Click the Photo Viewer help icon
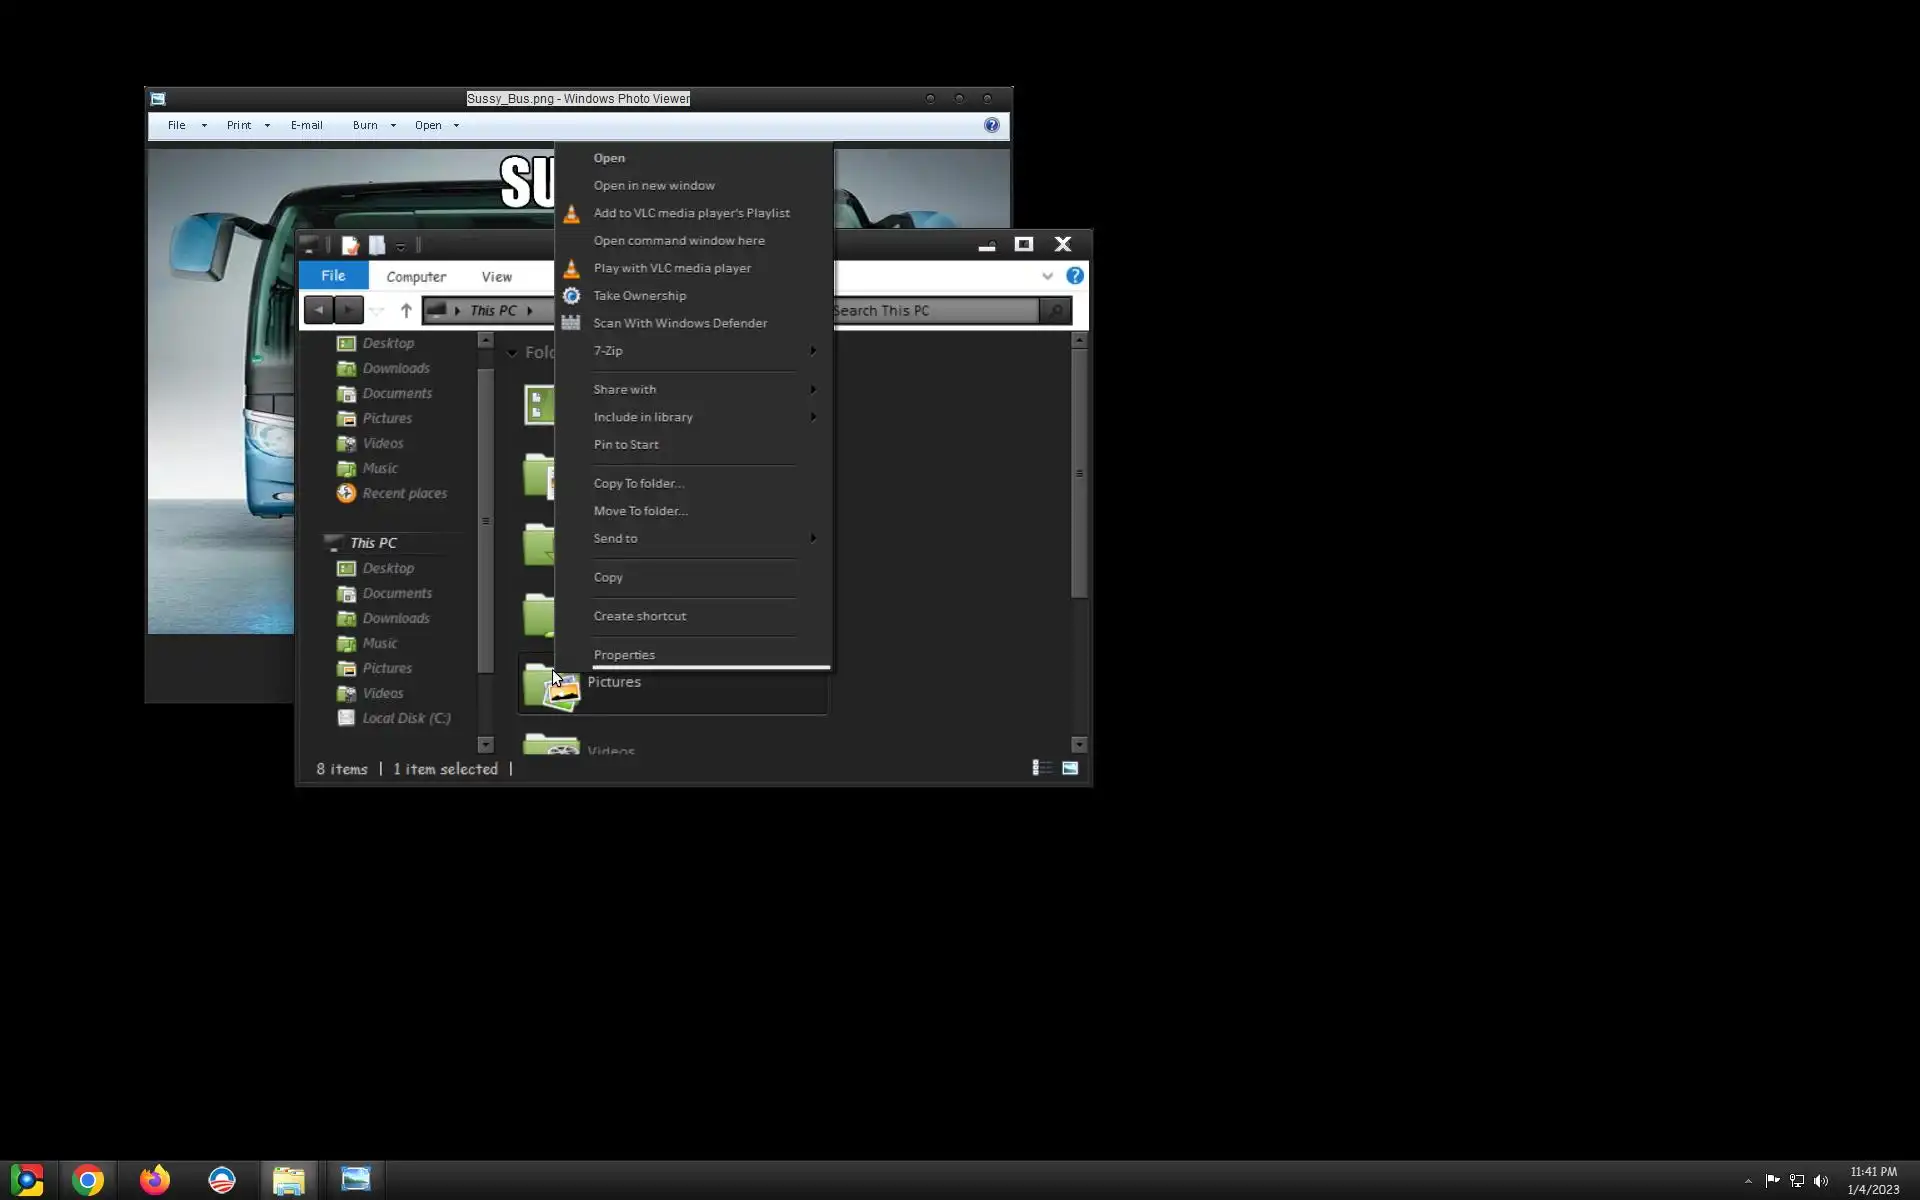1920x1200 pixels. click(x=991, y=125)
